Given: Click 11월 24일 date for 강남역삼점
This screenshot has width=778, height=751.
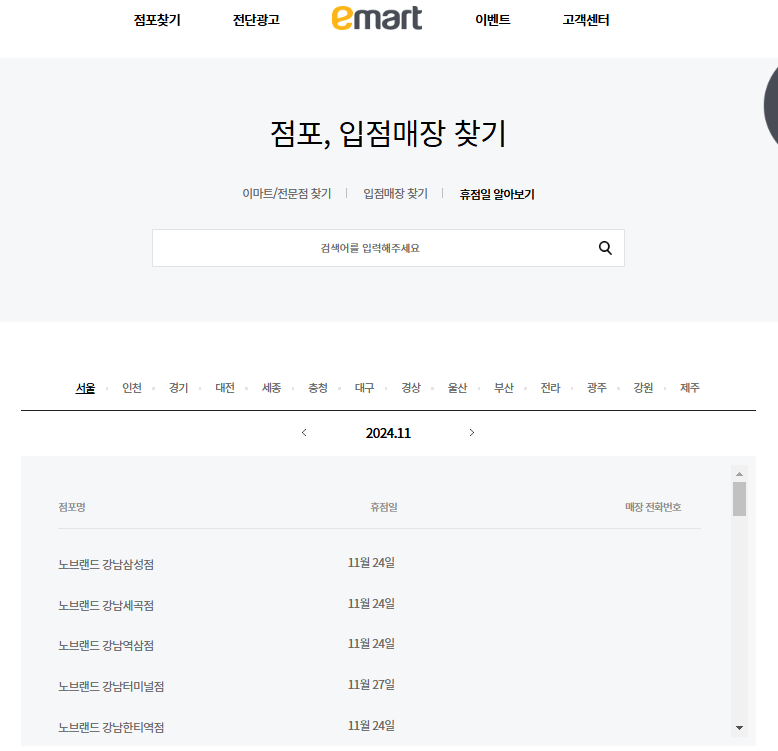Looking at the screenshot, I should pyautogui.click(x=371, y=644).
